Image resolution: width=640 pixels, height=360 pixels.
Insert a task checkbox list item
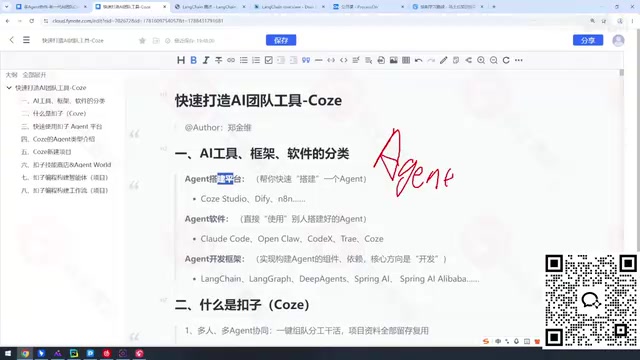pos(269,60)
